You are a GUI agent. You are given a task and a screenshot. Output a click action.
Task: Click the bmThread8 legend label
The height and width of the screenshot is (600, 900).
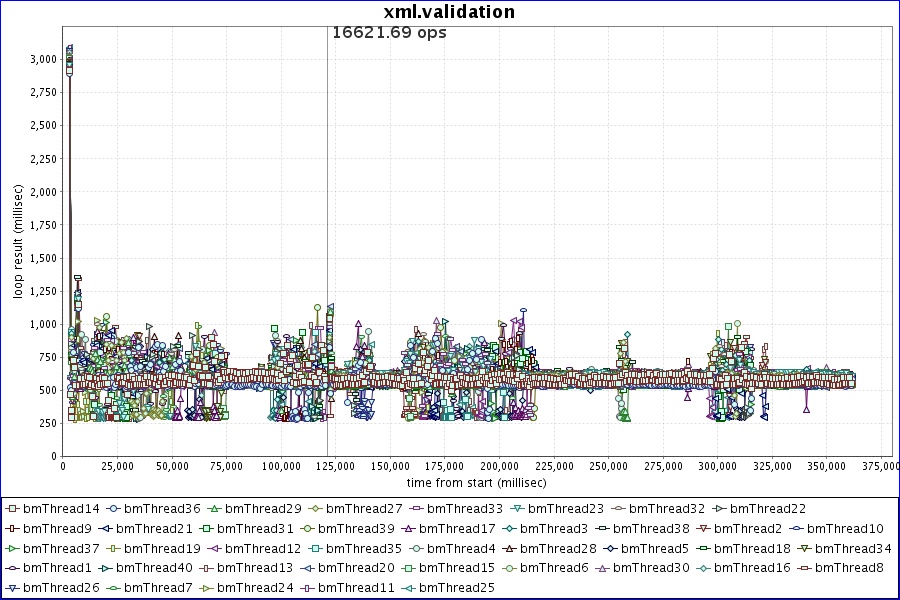(x=849, y=568)
